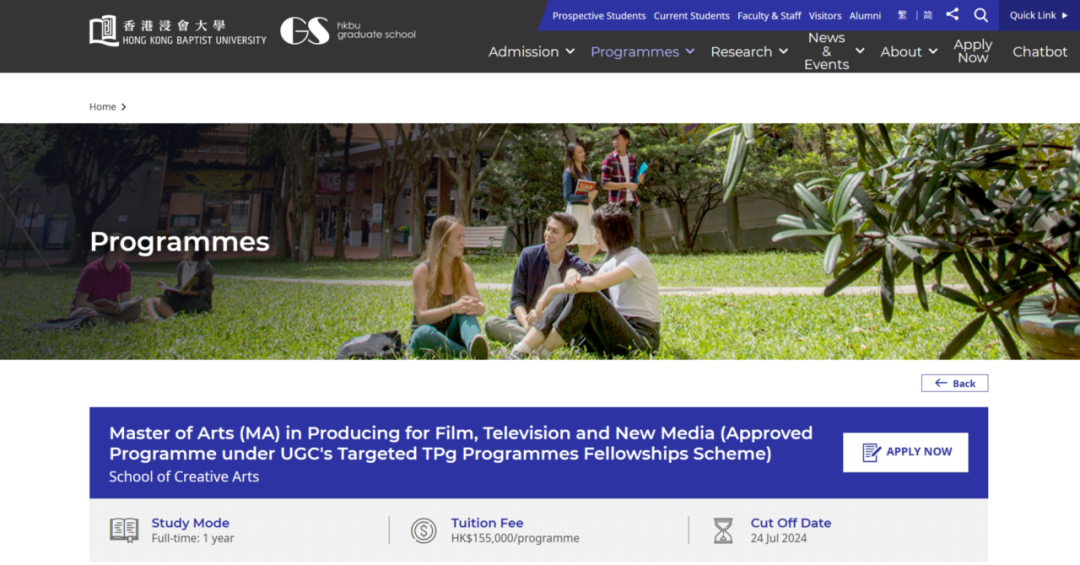Click the Cut Off Date hourglass icon
Viewport: 1080px width, 565px height.
click(x=723, y=531)
